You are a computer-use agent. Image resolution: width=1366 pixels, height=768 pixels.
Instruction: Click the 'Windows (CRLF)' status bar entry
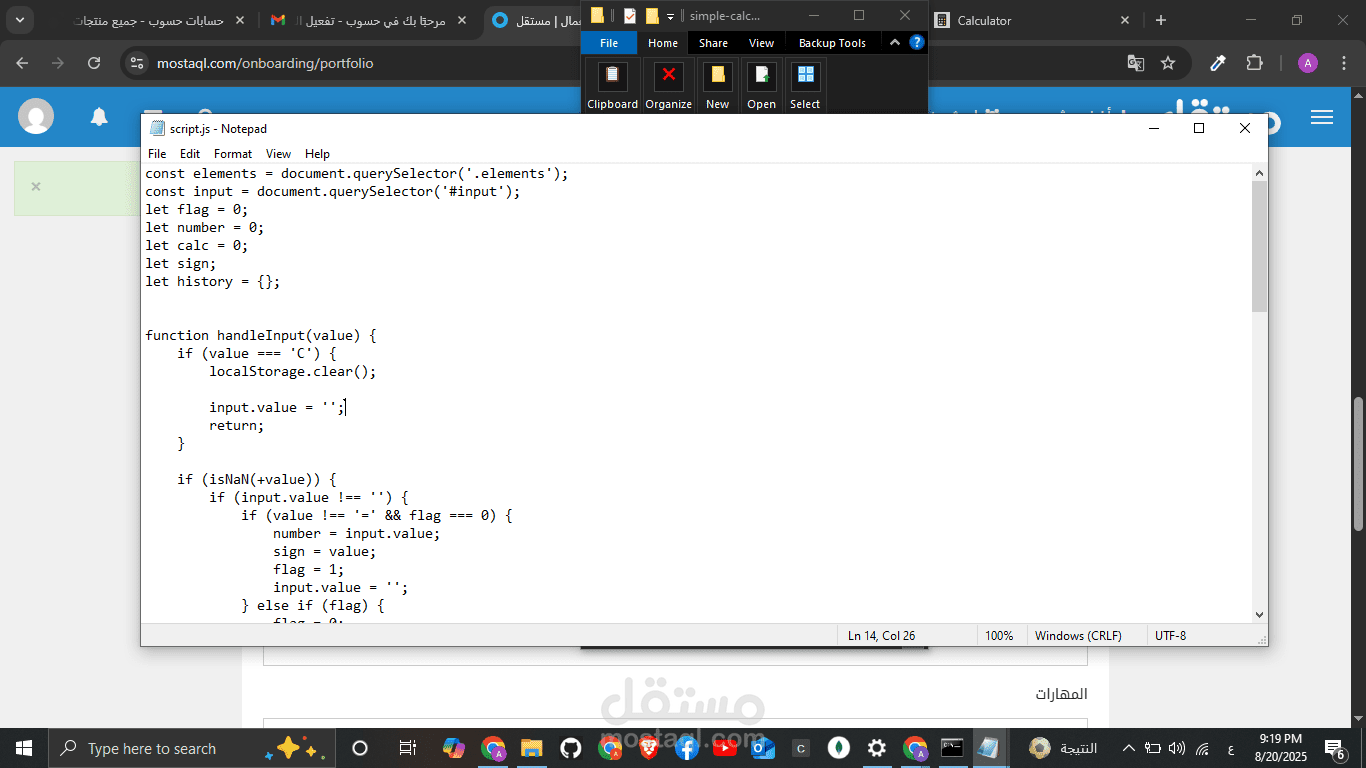coord(1078,635)
